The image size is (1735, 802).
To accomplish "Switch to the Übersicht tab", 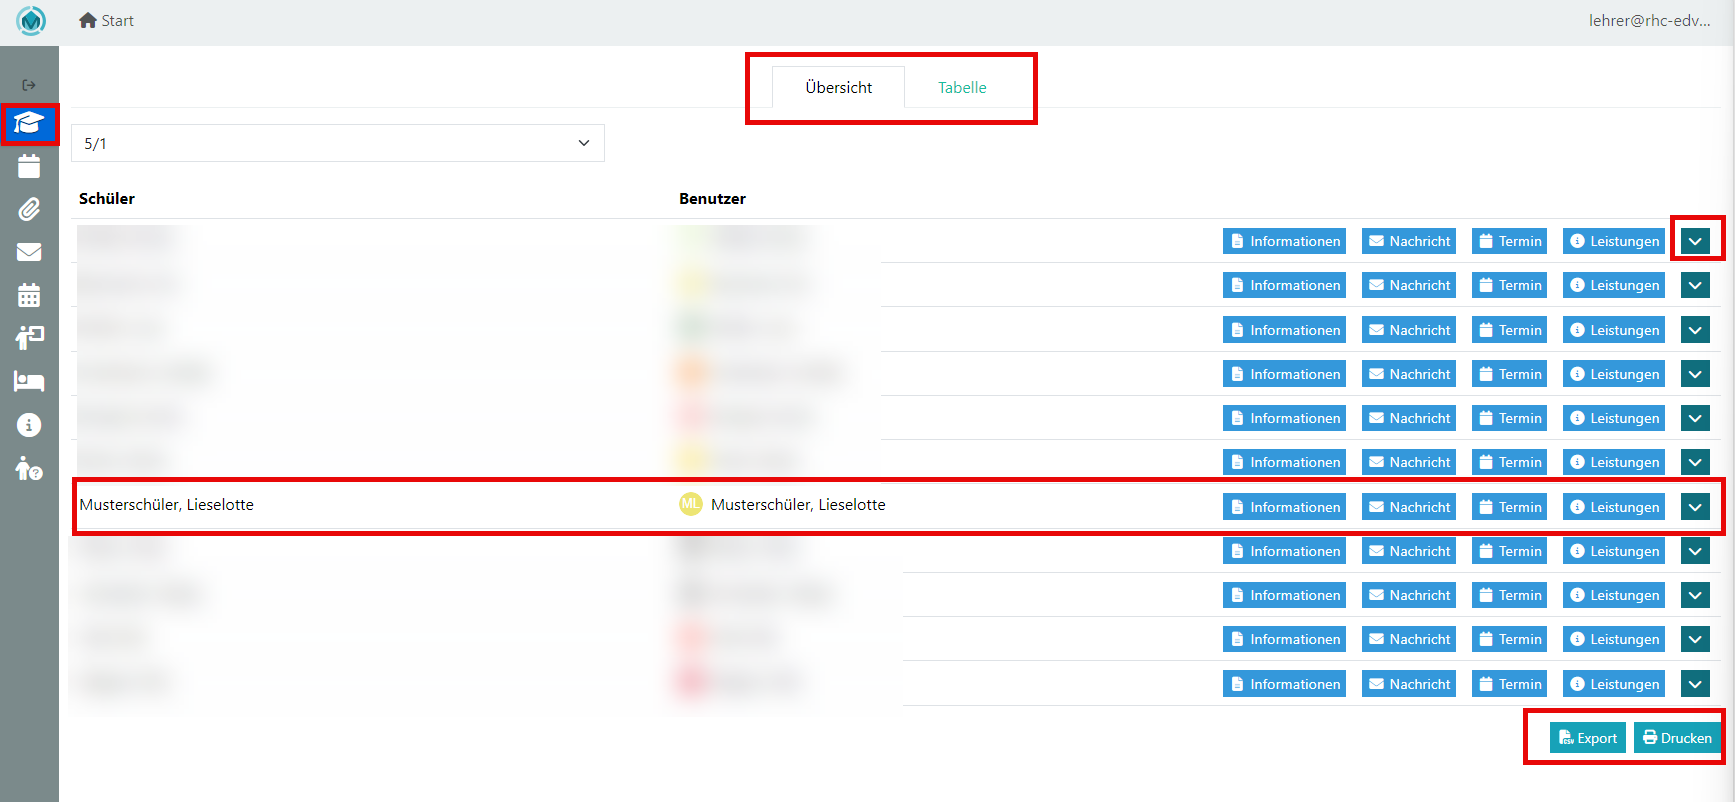I will 838,87.
